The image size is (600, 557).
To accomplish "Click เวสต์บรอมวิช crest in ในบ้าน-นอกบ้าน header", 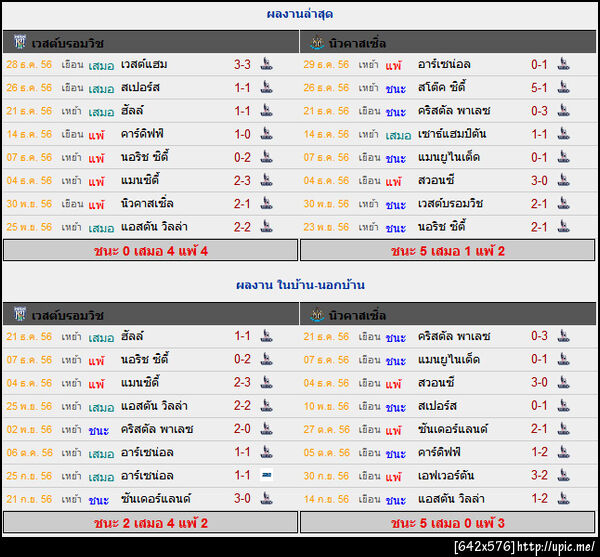I will pos(20,314).
